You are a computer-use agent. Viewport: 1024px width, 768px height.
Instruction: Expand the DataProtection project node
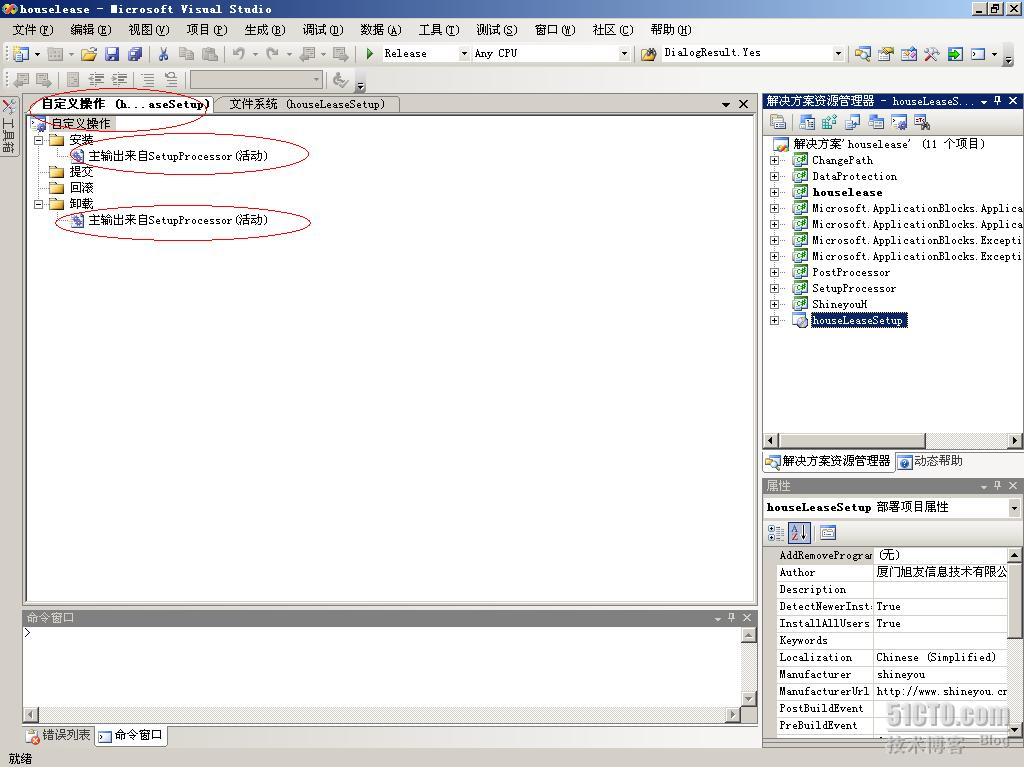pyautogui.click(x=775, y=176)
